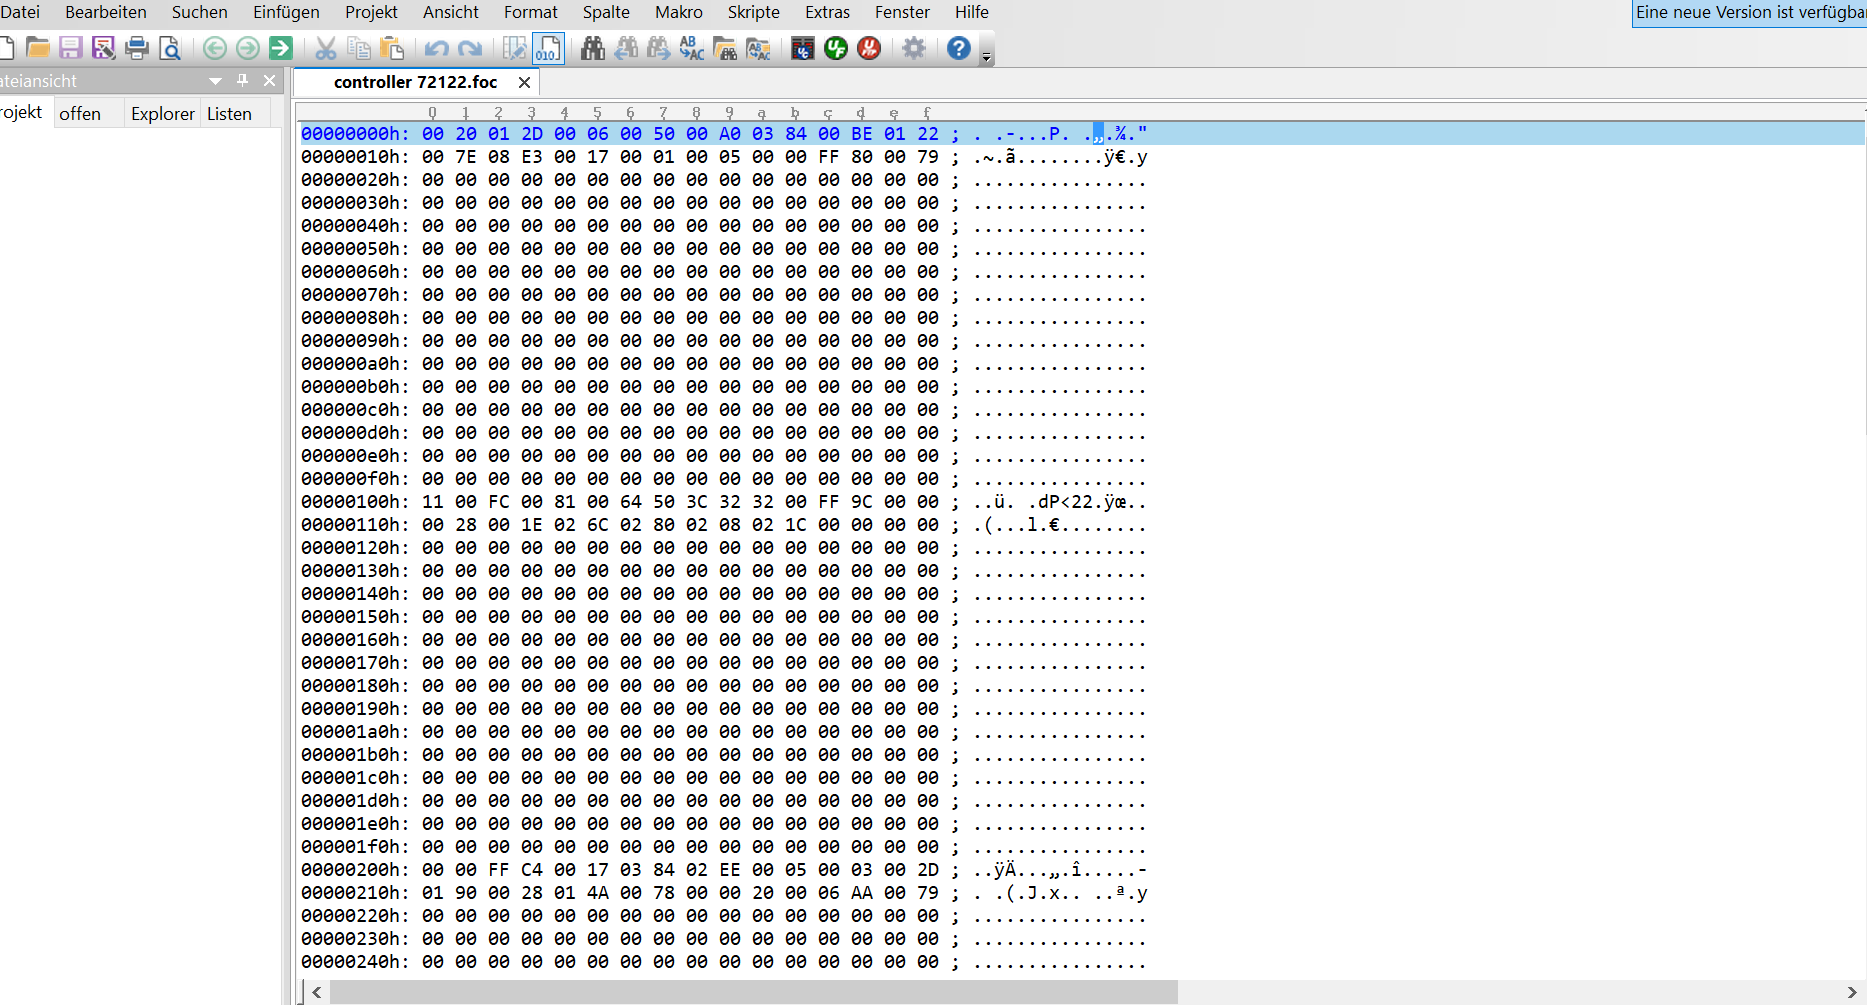This screenshot has width=1867, height=1005.
Task: Click the new version available notice
Action: click(x=1750, y=12)
